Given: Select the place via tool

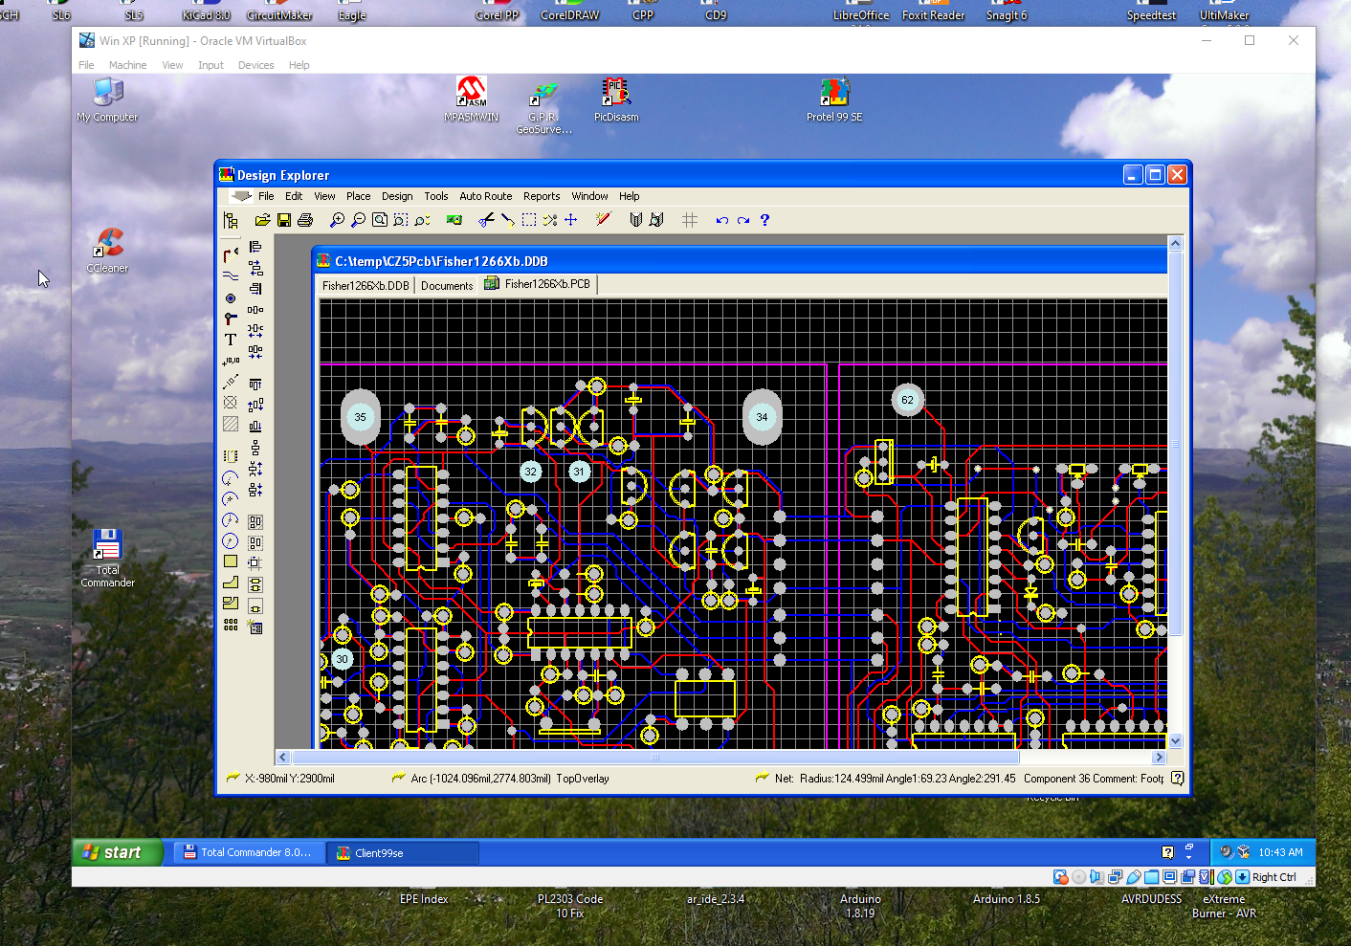Looking at the screenshot, I should point(230,319).
